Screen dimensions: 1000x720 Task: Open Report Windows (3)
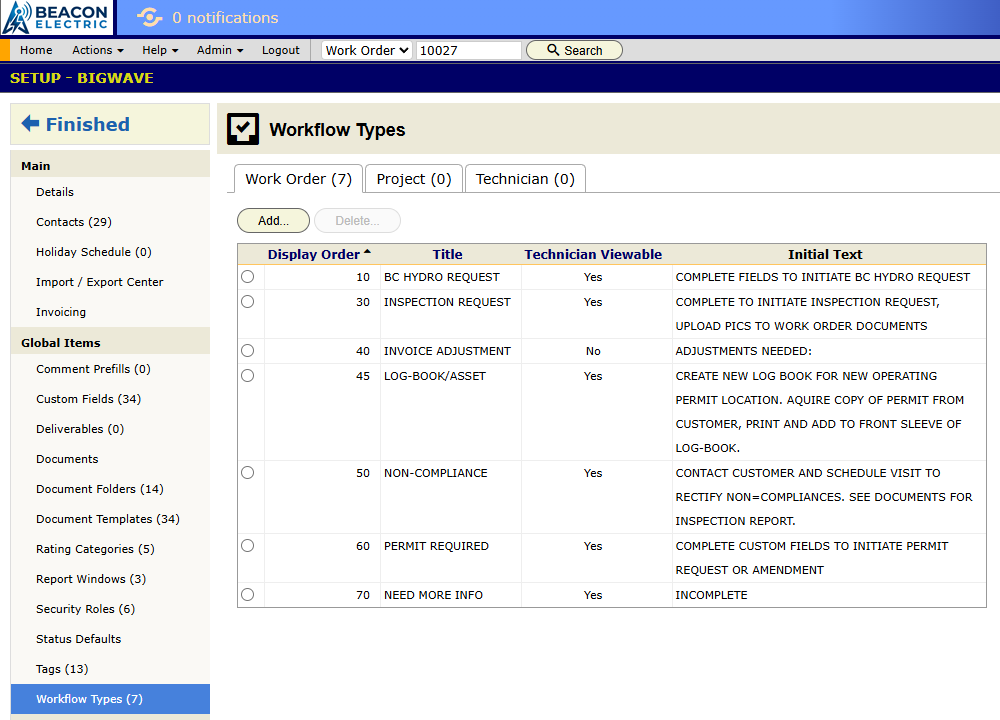coord(91,578)
